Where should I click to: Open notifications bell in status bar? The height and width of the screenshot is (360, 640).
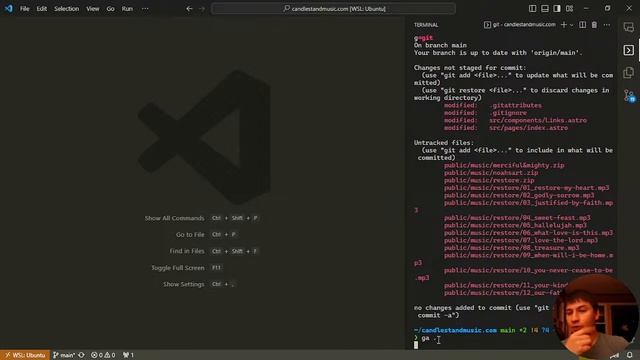coord(630,355)
